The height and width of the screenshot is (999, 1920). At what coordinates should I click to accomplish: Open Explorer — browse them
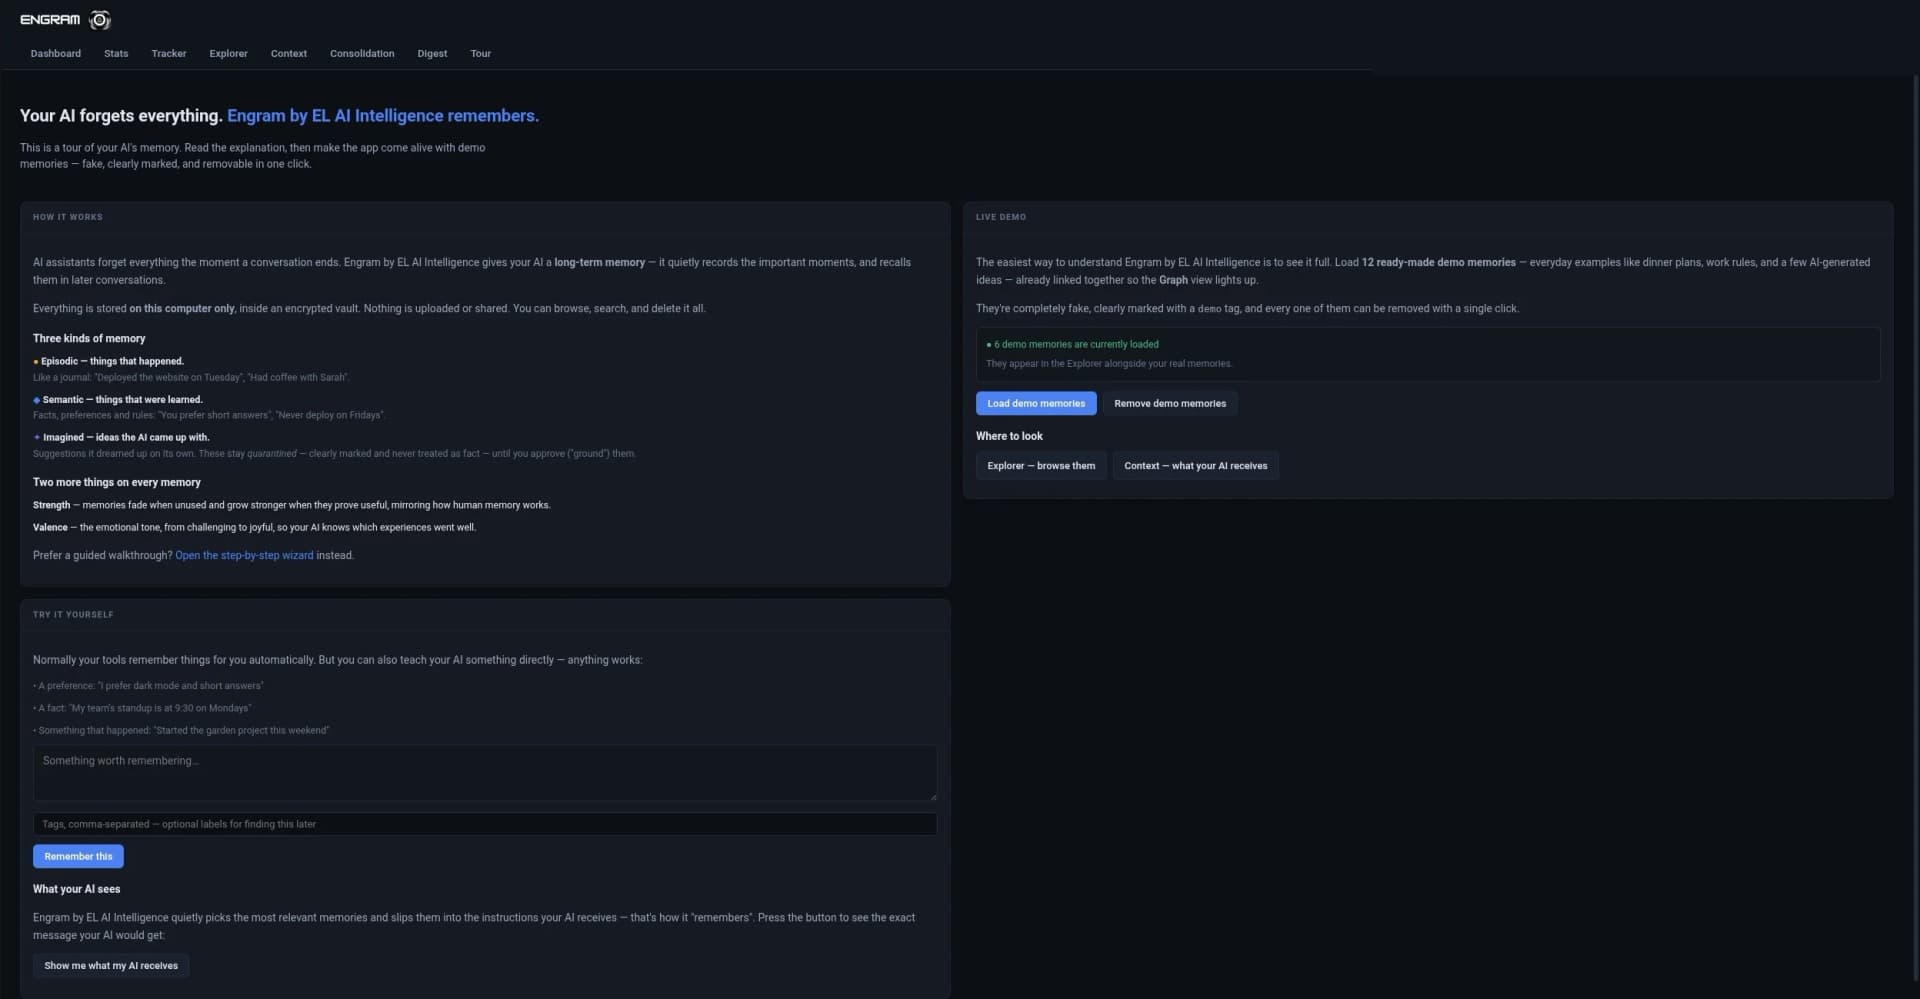click(x=1041, y=466)
